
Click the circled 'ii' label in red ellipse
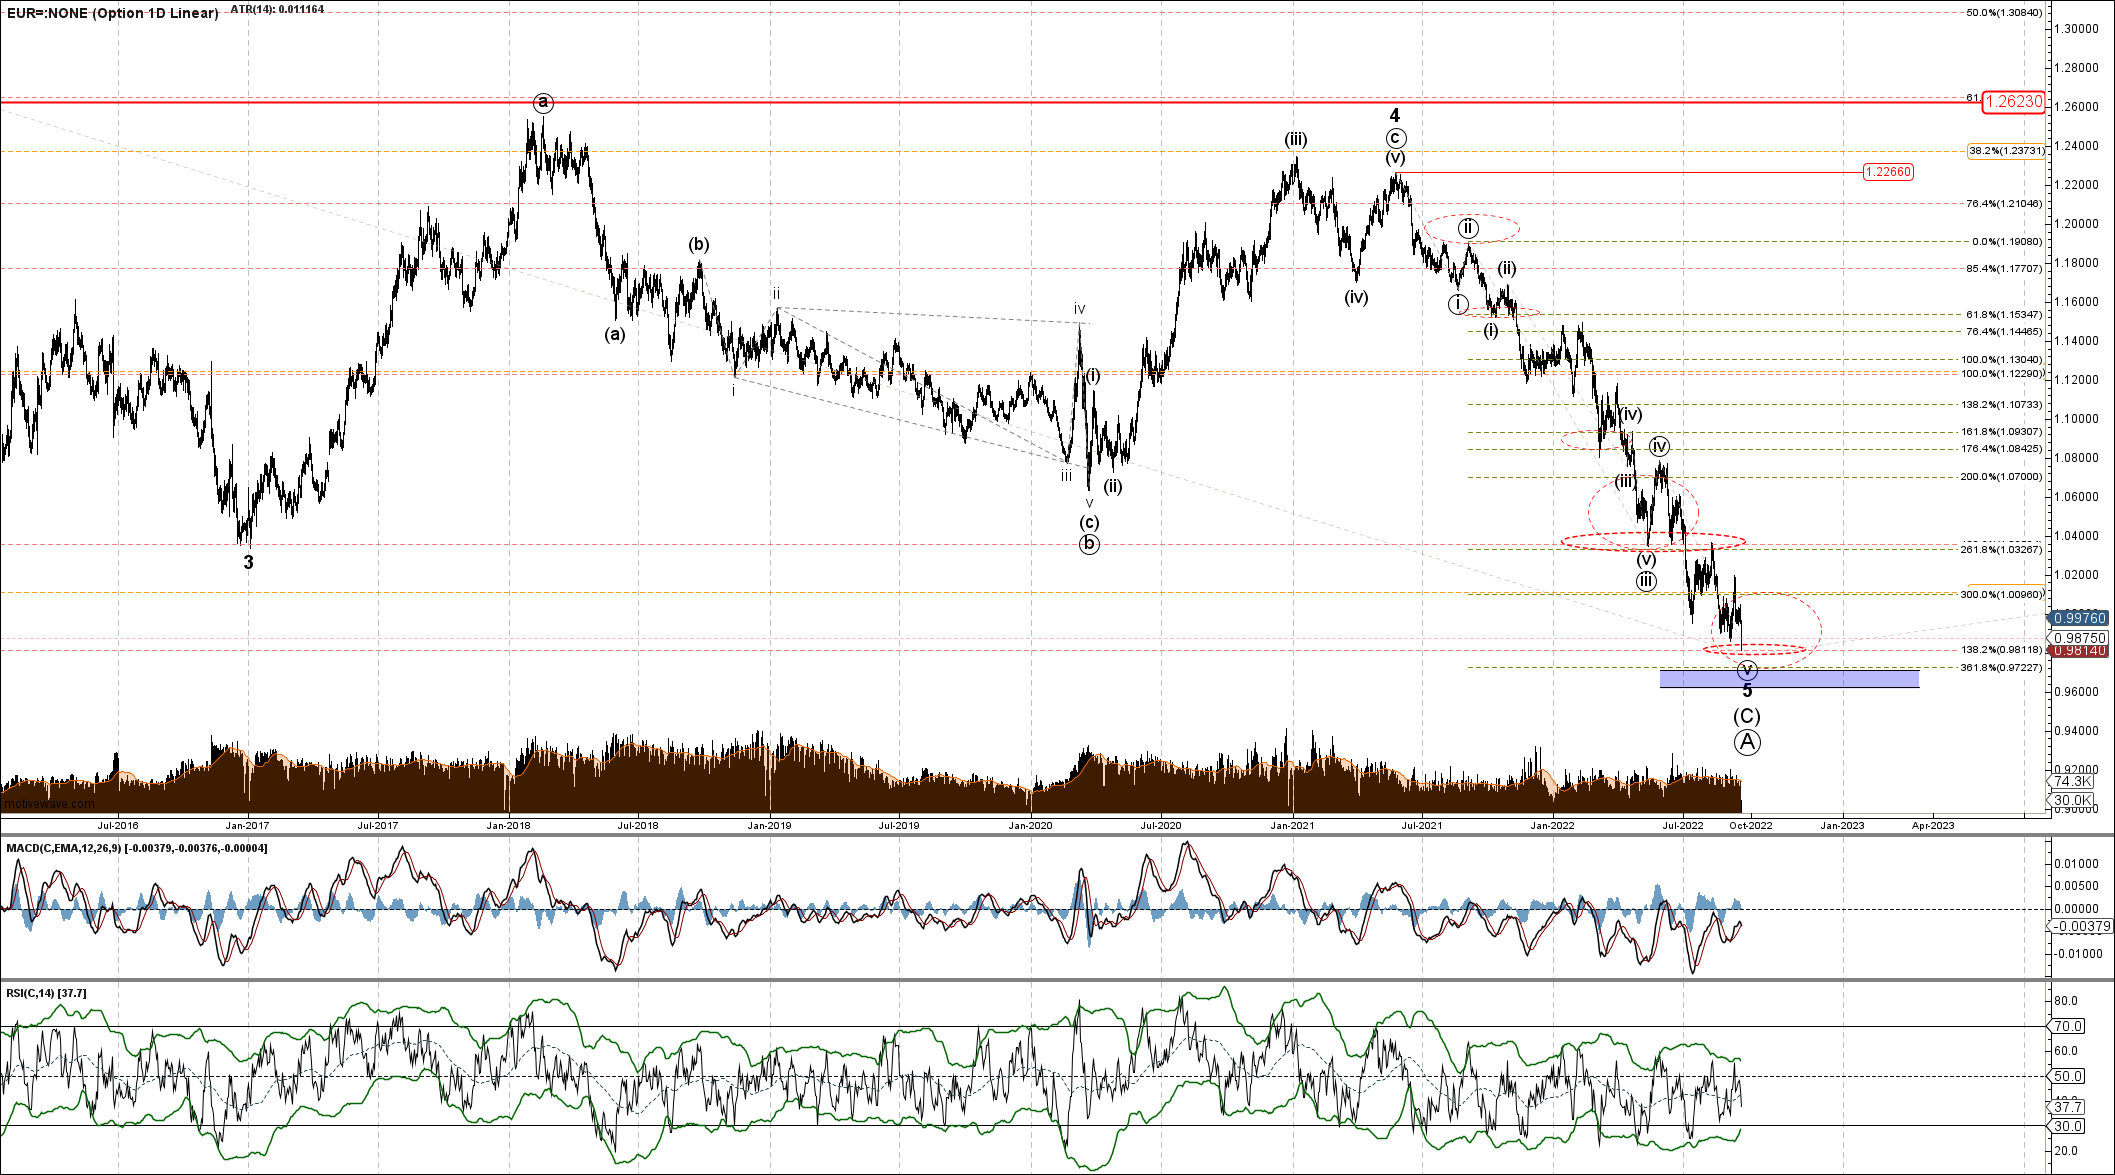[x=1467, y=228]
